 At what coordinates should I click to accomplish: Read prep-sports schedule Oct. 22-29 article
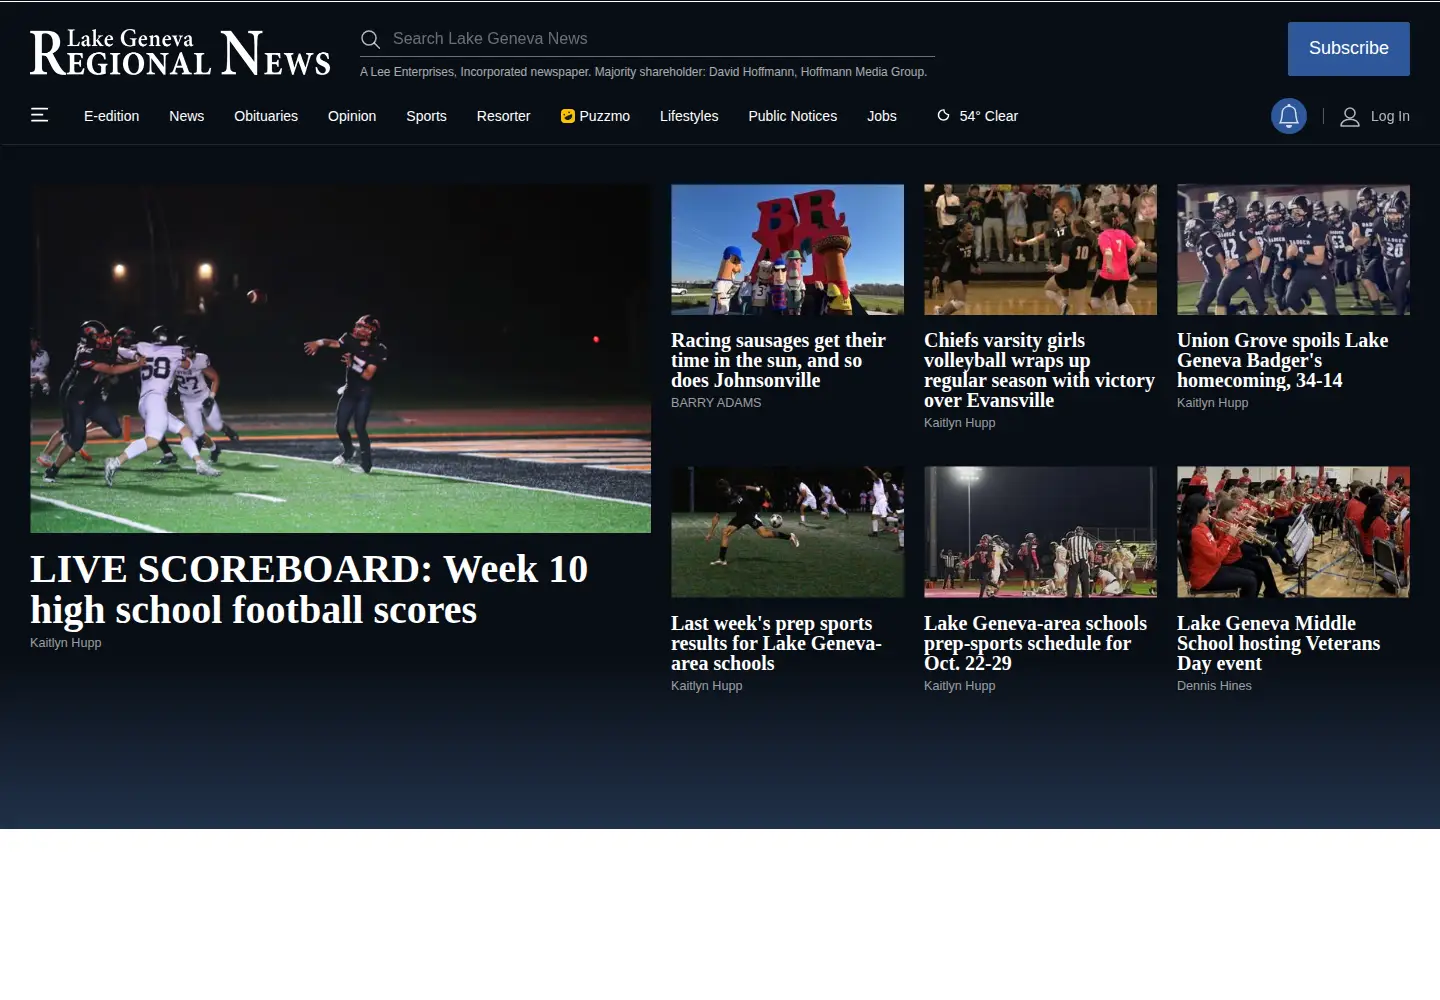(1035, 643)
